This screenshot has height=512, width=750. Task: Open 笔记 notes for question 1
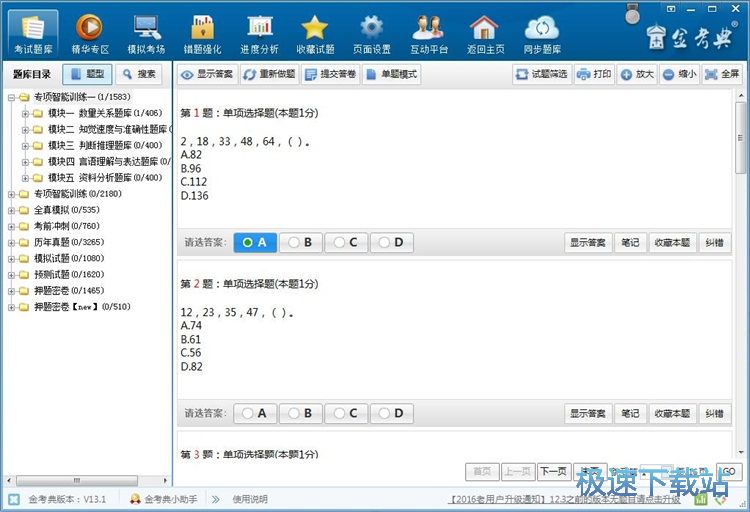(x=630, y=243)
